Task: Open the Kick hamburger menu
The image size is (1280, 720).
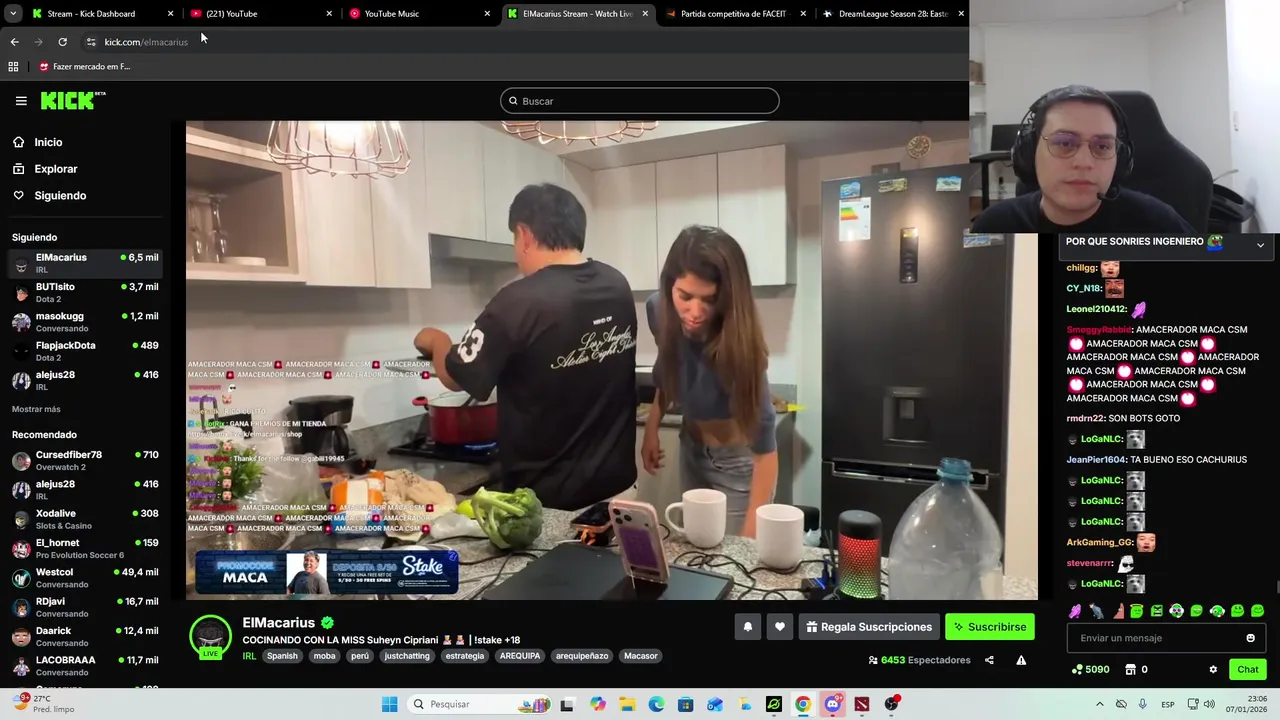Action: click(21, 101)
